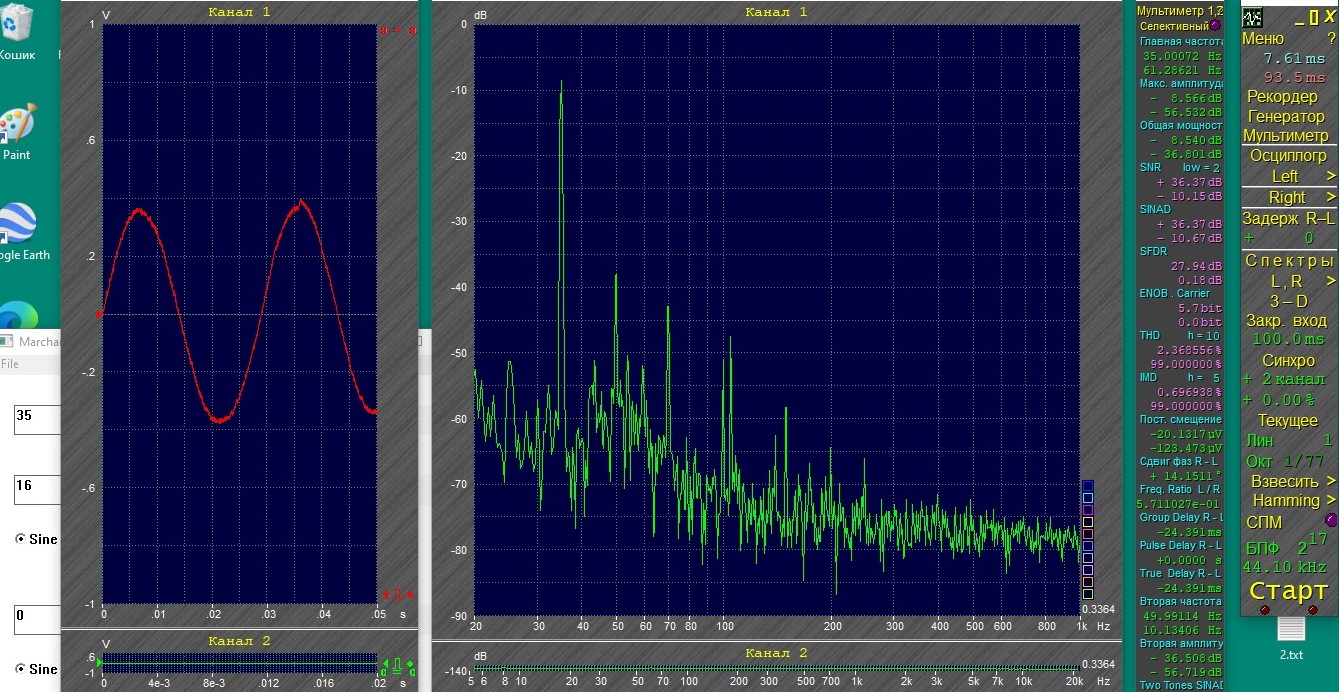Change the БПФ 2^17 FFT size
1339x692 pixels.
[1288, 546]
